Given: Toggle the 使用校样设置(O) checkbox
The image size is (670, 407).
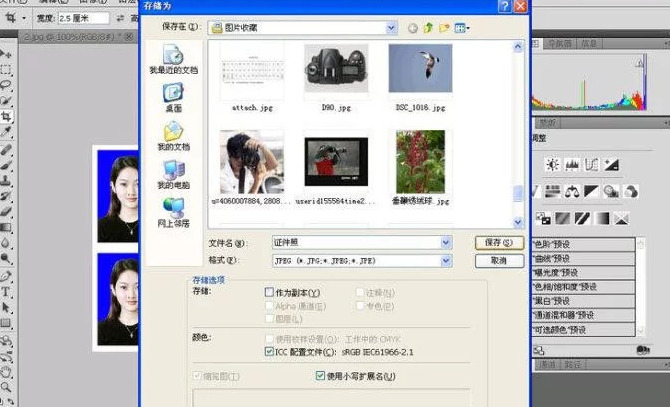Looking at the screenshot, I should [x=269, y=339].
